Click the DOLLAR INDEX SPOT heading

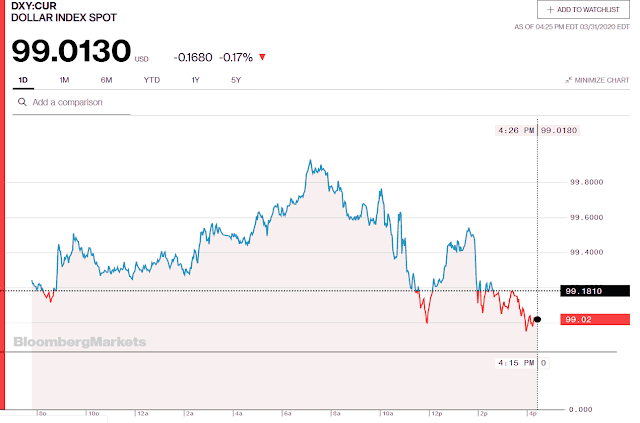64,18
